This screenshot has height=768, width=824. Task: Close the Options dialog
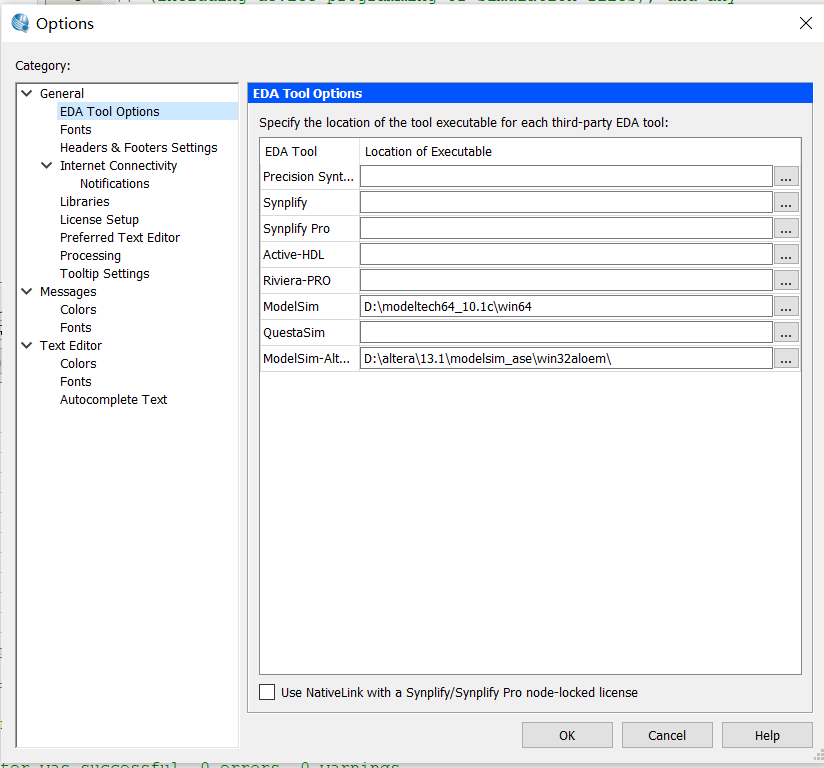pos(806,23)
